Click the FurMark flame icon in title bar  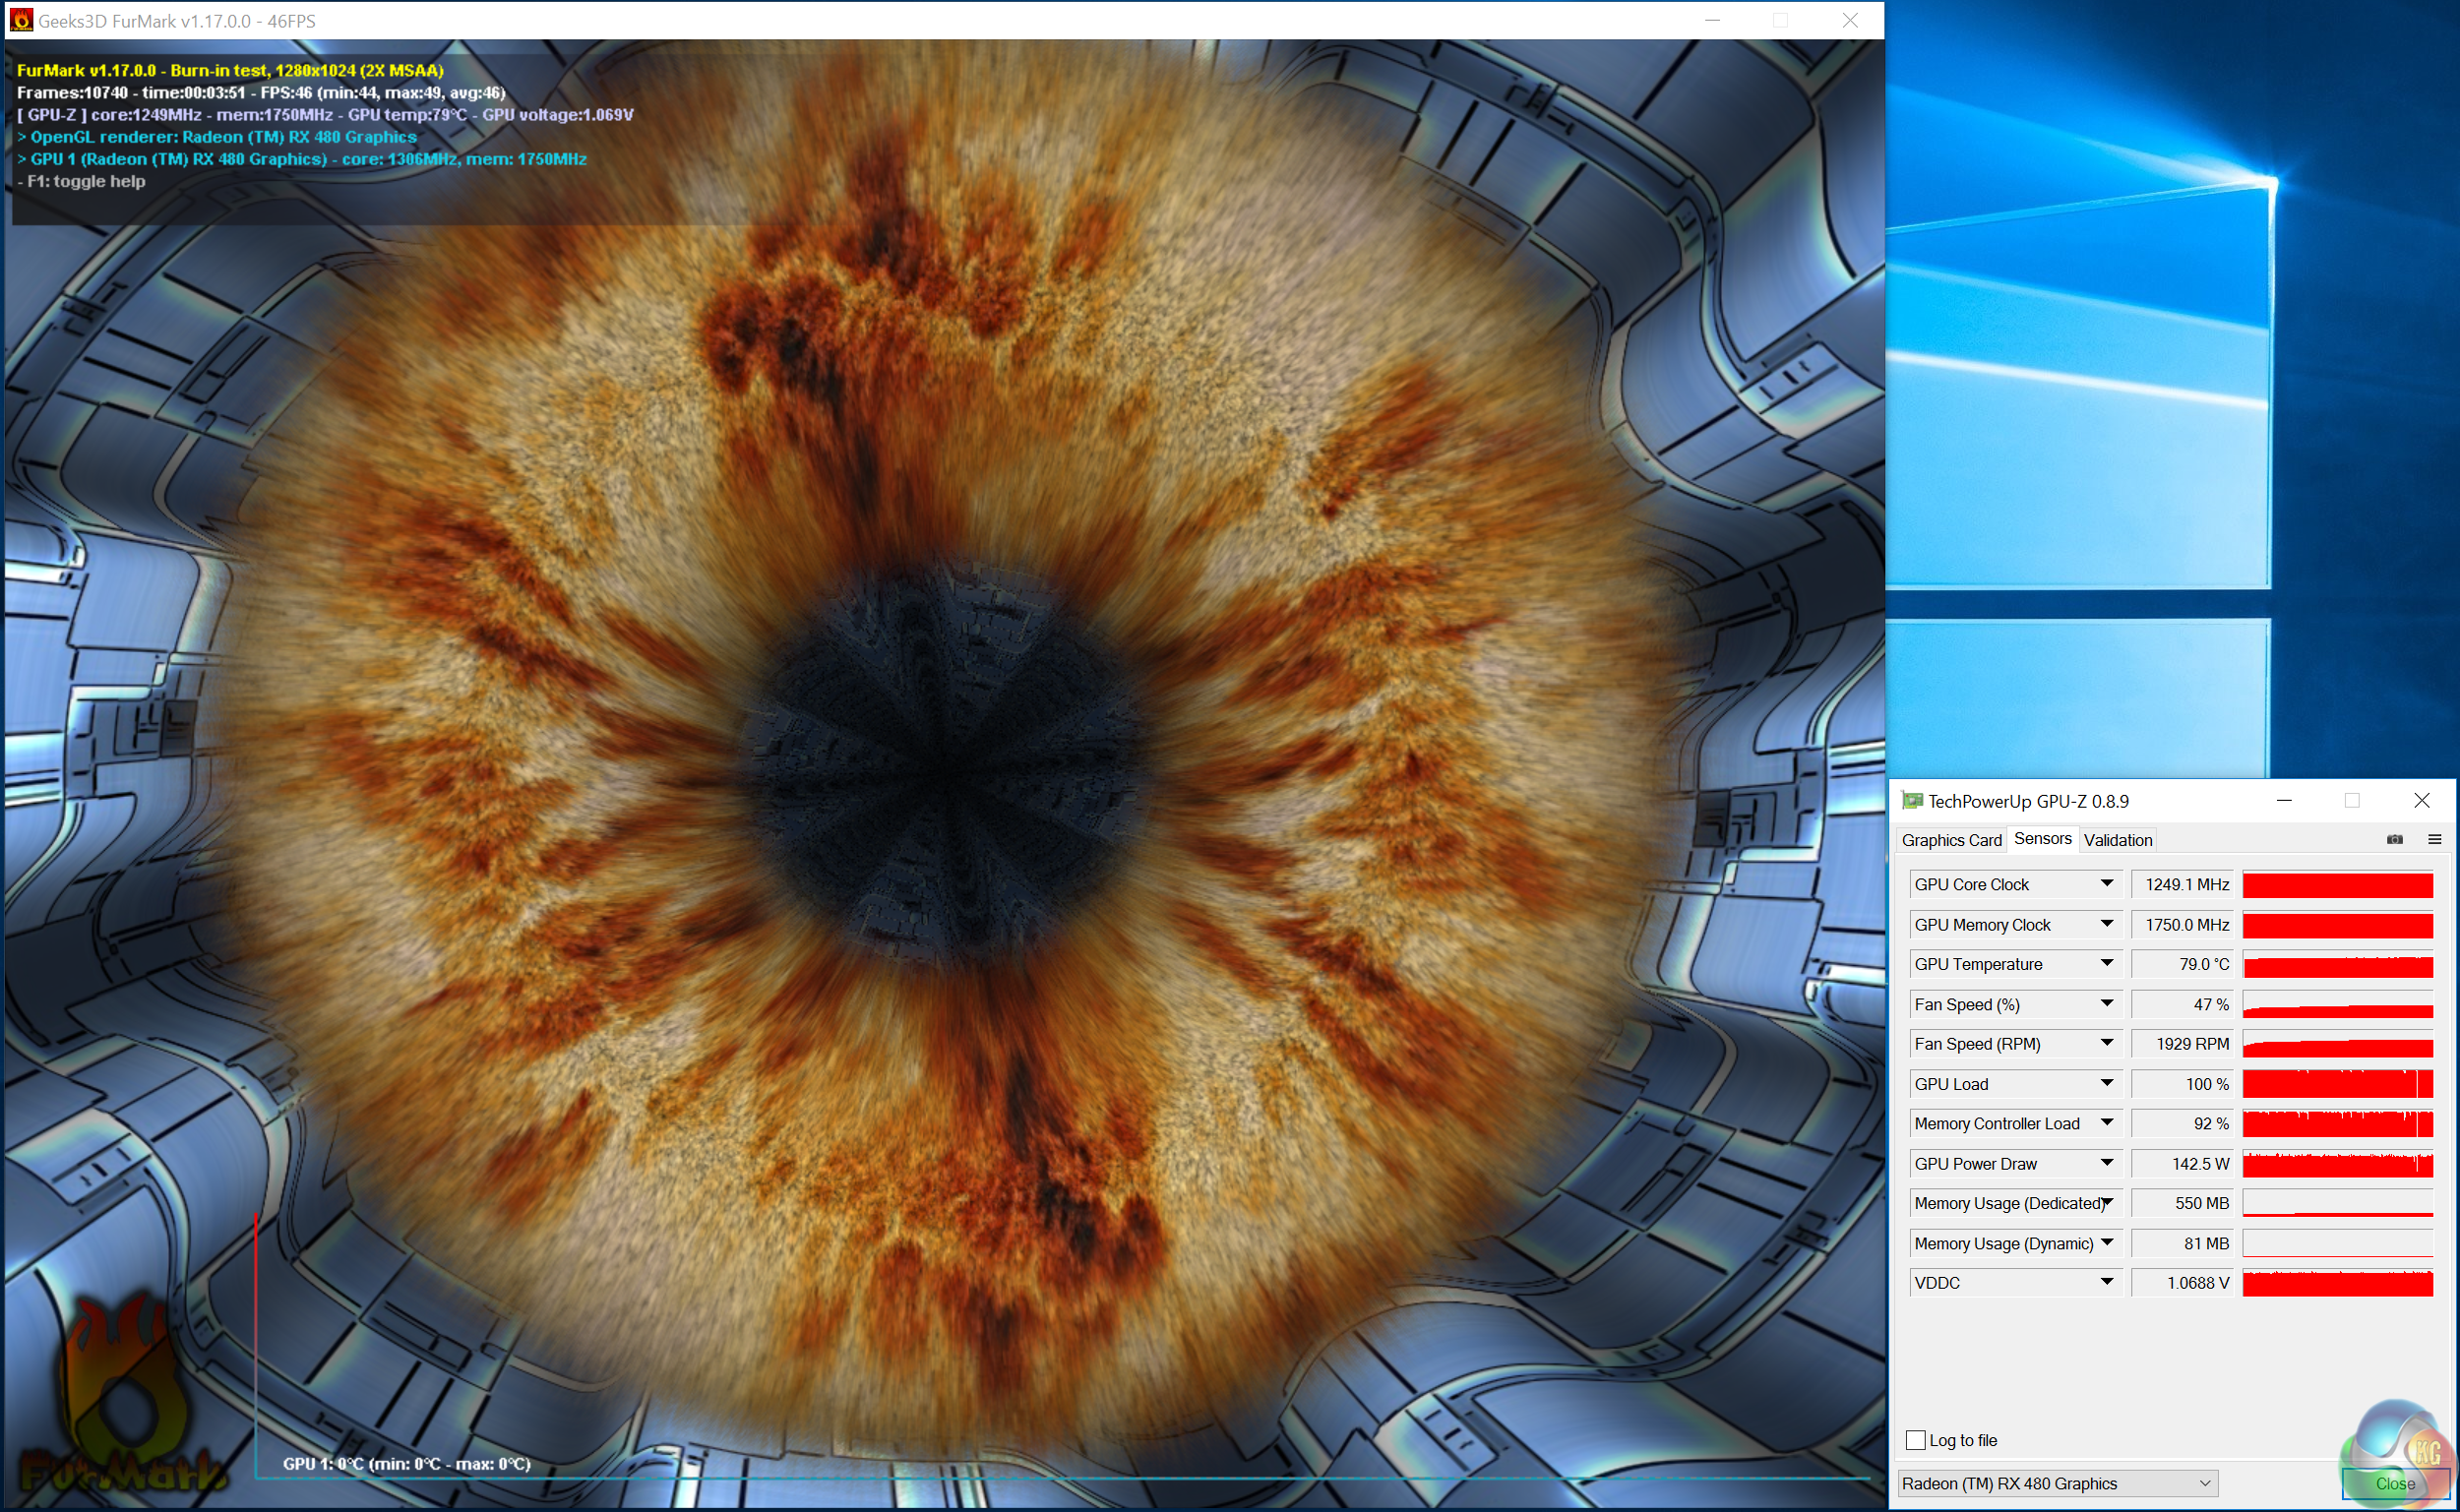(20, 20)
